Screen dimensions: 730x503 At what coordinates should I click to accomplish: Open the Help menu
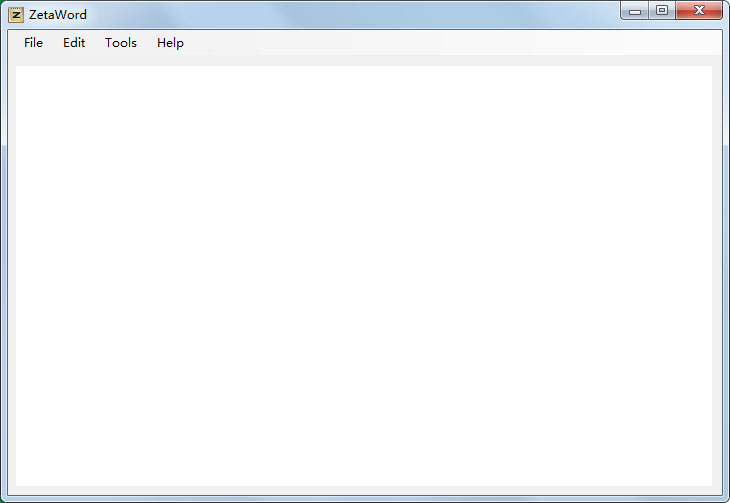tap(170, 43)
